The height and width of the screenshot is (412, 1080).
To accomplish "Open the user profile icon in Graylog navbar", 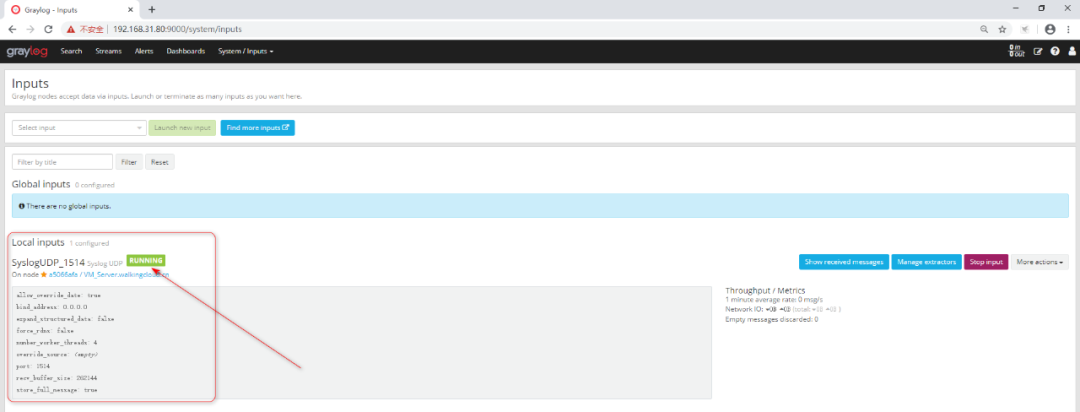I will [1072, 52].
